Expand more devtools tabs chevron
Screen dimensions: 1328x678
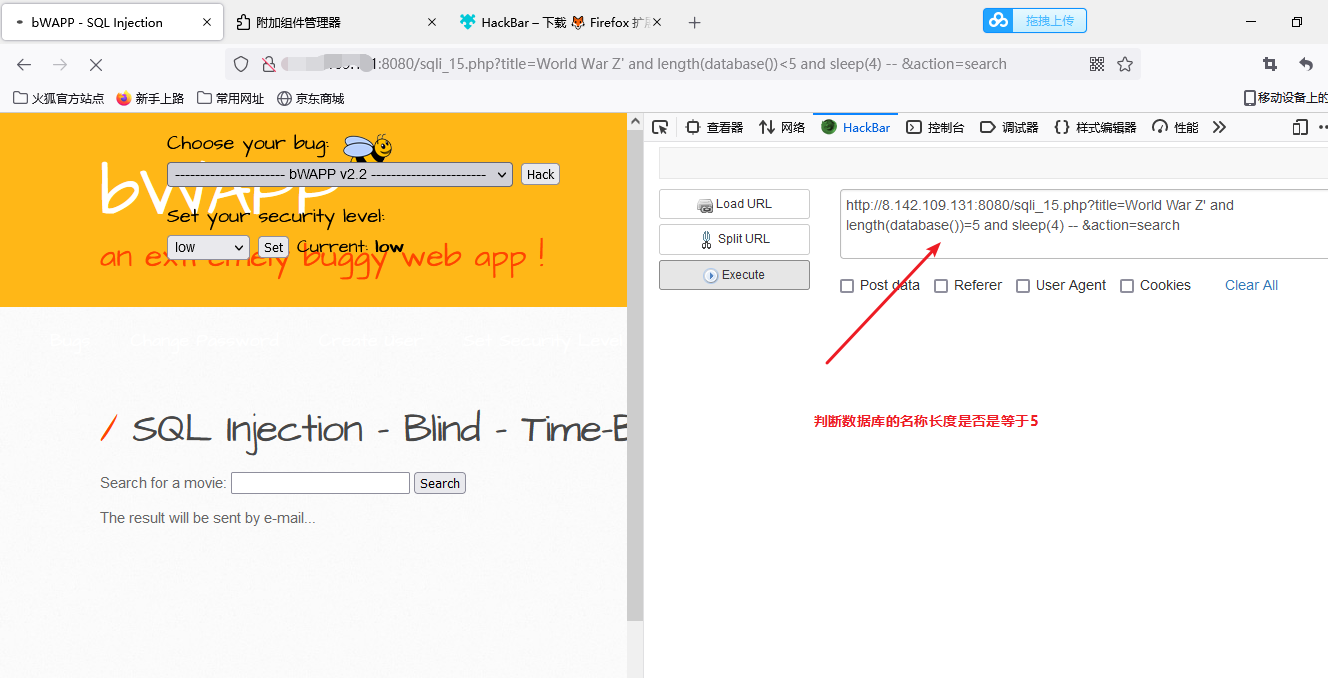(x=1219, y=127)
